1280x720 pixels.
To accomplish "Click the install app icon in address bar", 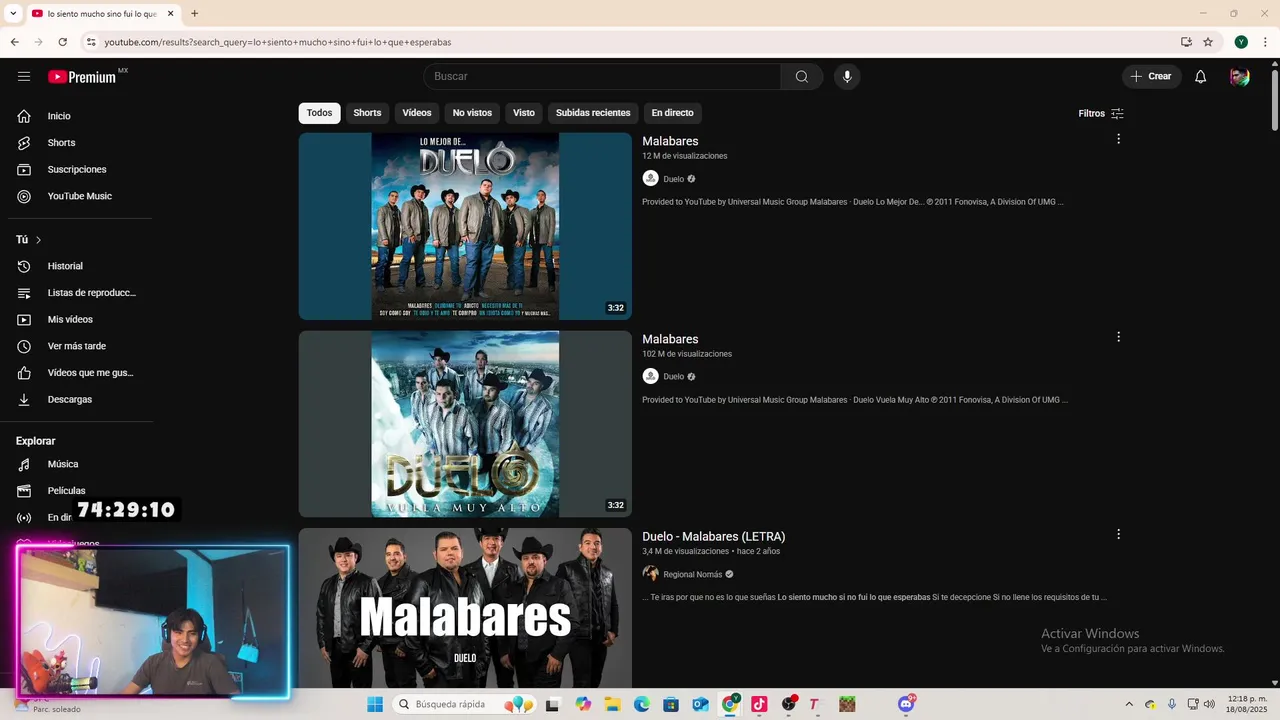I will (x=1186, y=42).
